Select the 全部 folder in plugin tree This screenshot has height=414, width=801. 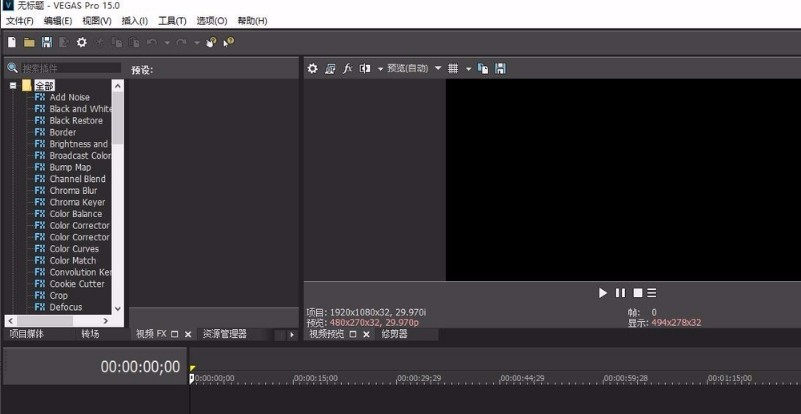click(44, 86)
